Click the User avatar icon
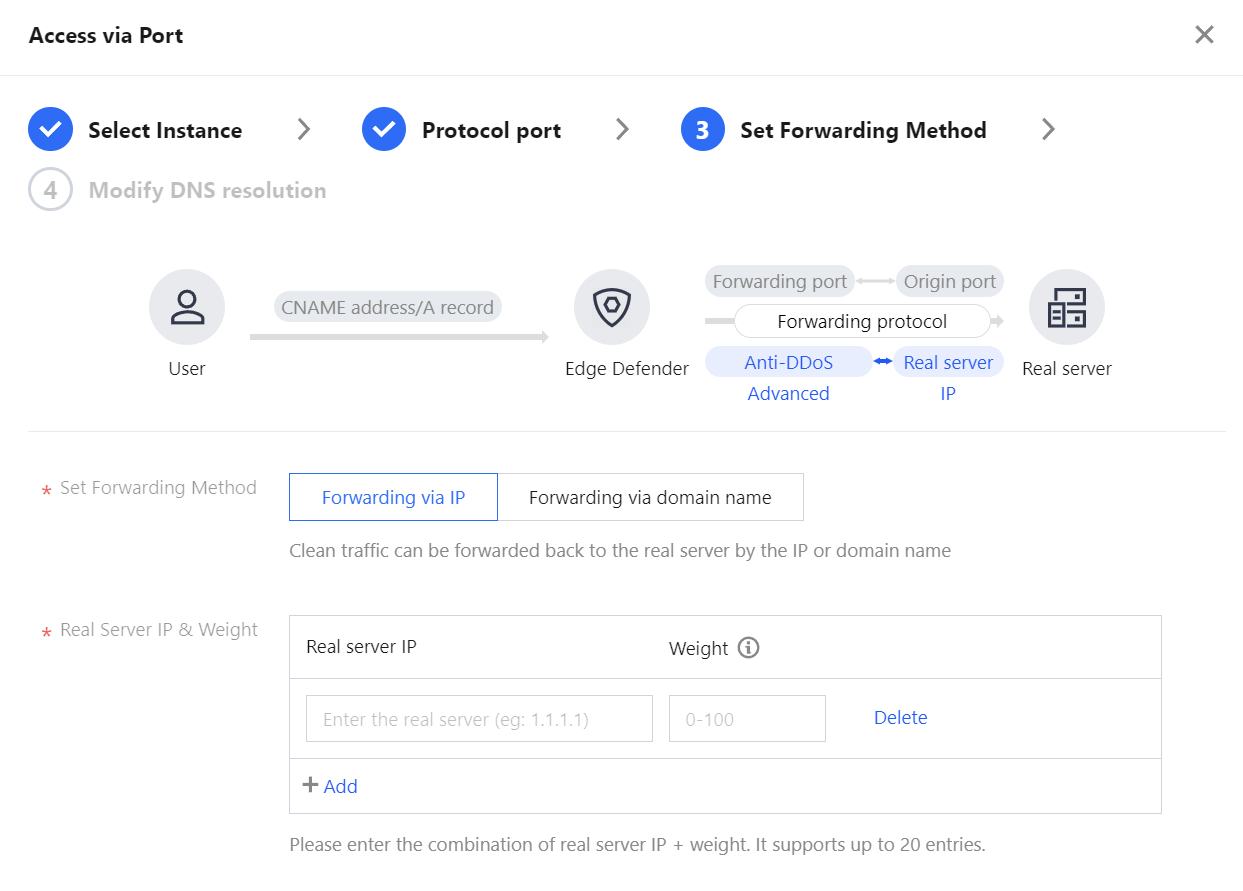This screenshot has width=1243, height=891. tap(187, 307)
